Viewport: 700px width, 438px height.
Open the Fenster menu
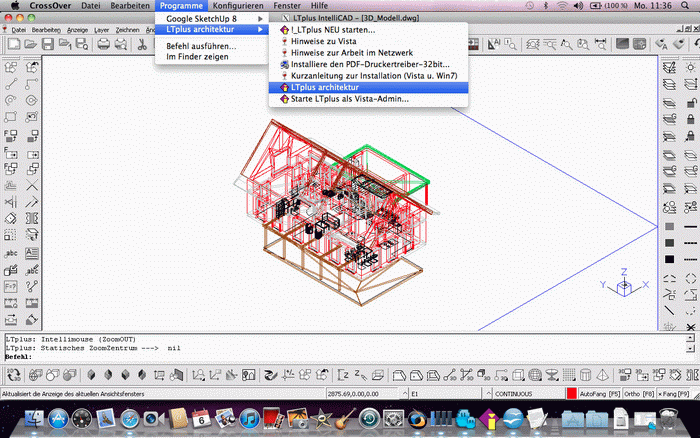tap(287, 5)
